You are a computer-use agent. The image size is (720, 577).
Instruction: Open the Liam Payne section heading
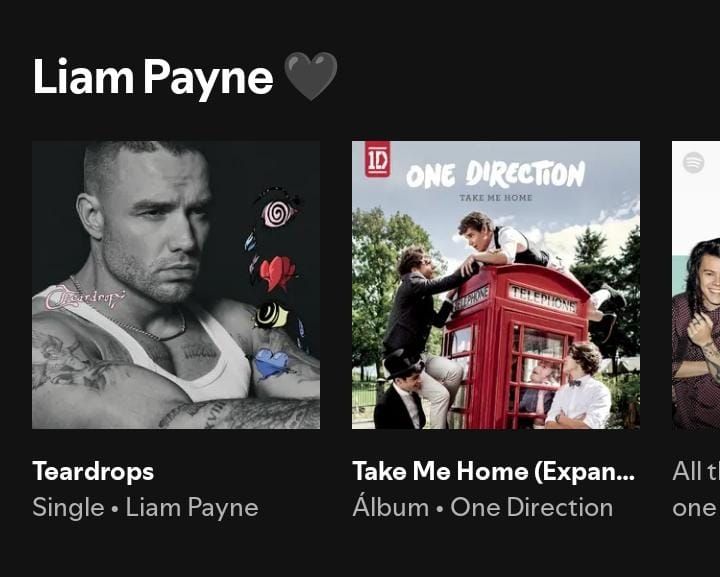coord(153,77)
